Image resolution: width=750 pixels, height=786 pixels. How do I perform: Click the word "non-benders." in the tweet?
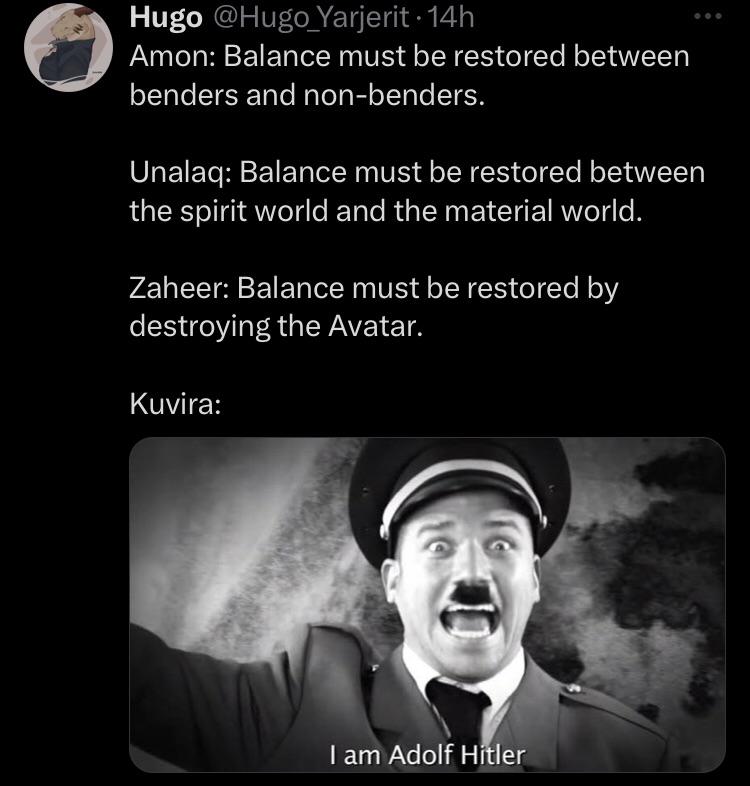(x=394, y=95)
